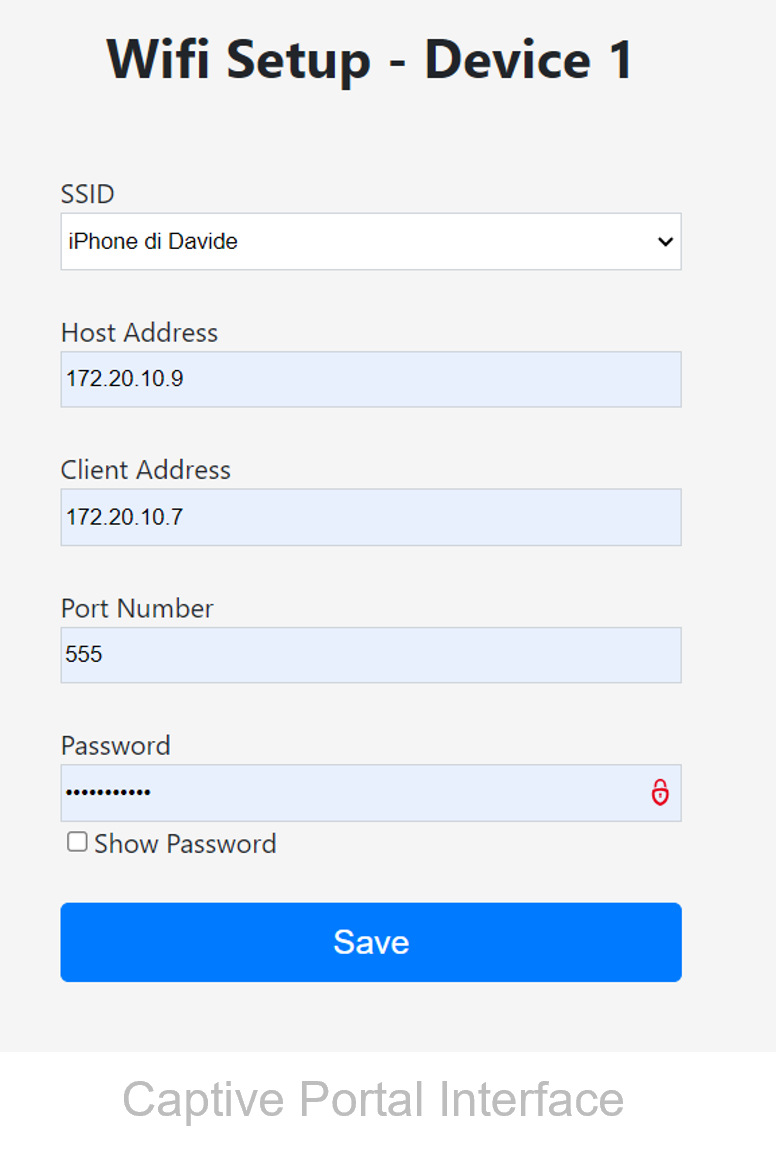The width and height of the screenshot is (776, 1156).
Task: Click the "Wifi Setup - Device 1" heading
Action: pos(370,60)
